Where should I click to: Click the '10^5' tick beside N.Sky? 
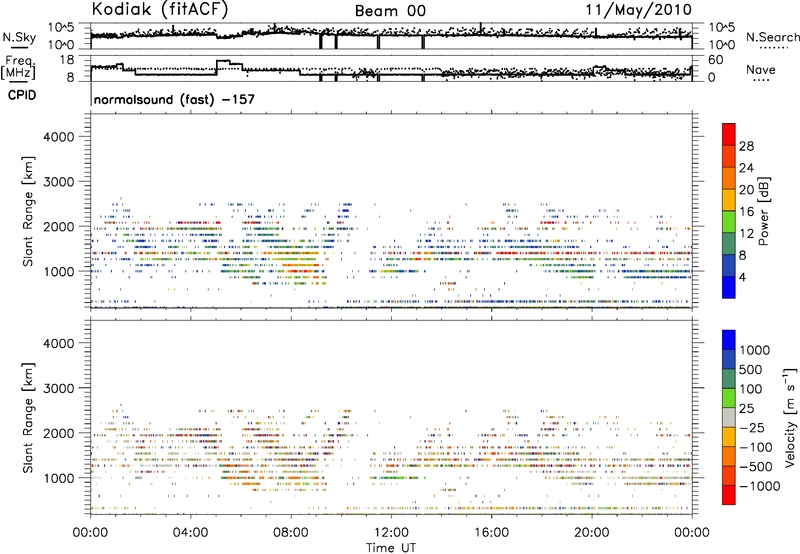pos(61,28)
